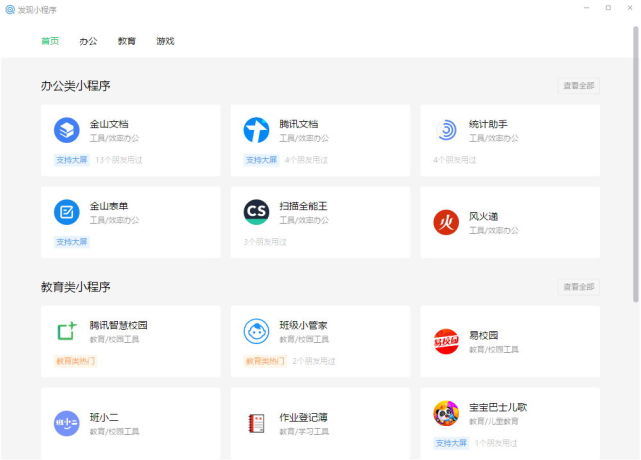Maximize the 发现小程序 window

608,8
